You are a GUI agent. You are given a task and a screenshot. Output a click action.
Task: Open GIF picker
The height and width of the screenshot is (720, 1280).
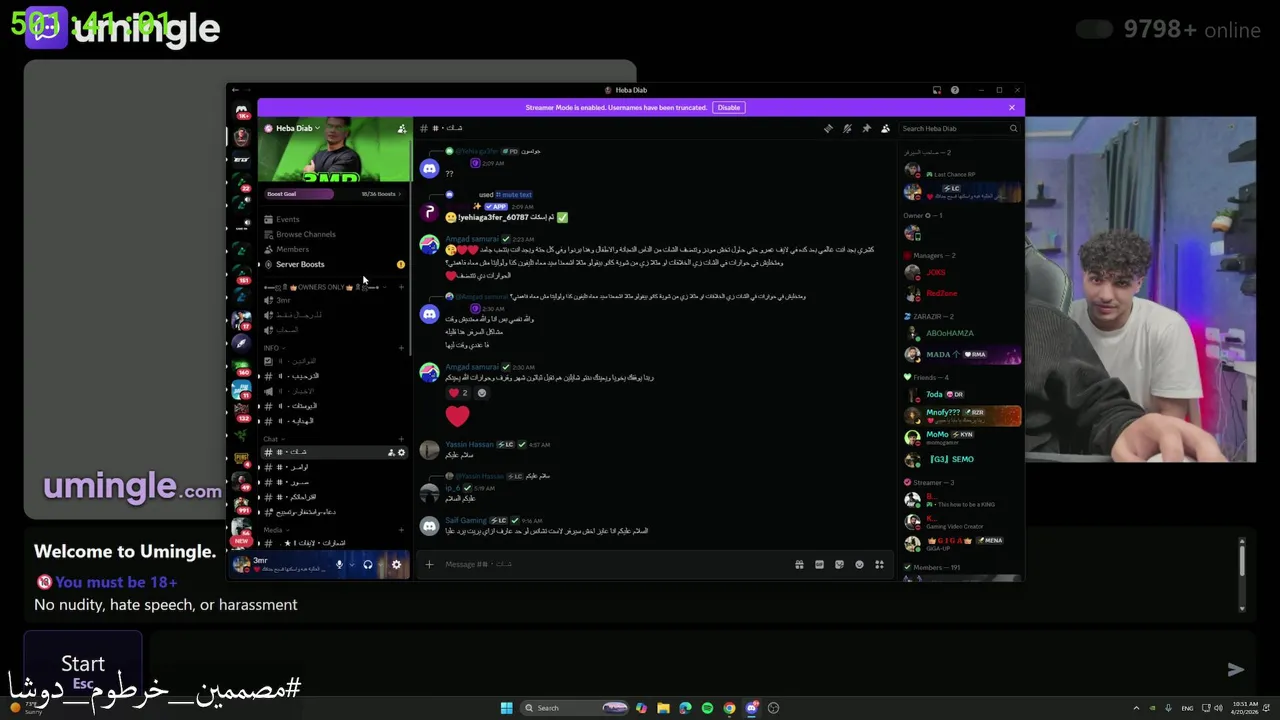(x=819, y=564)
